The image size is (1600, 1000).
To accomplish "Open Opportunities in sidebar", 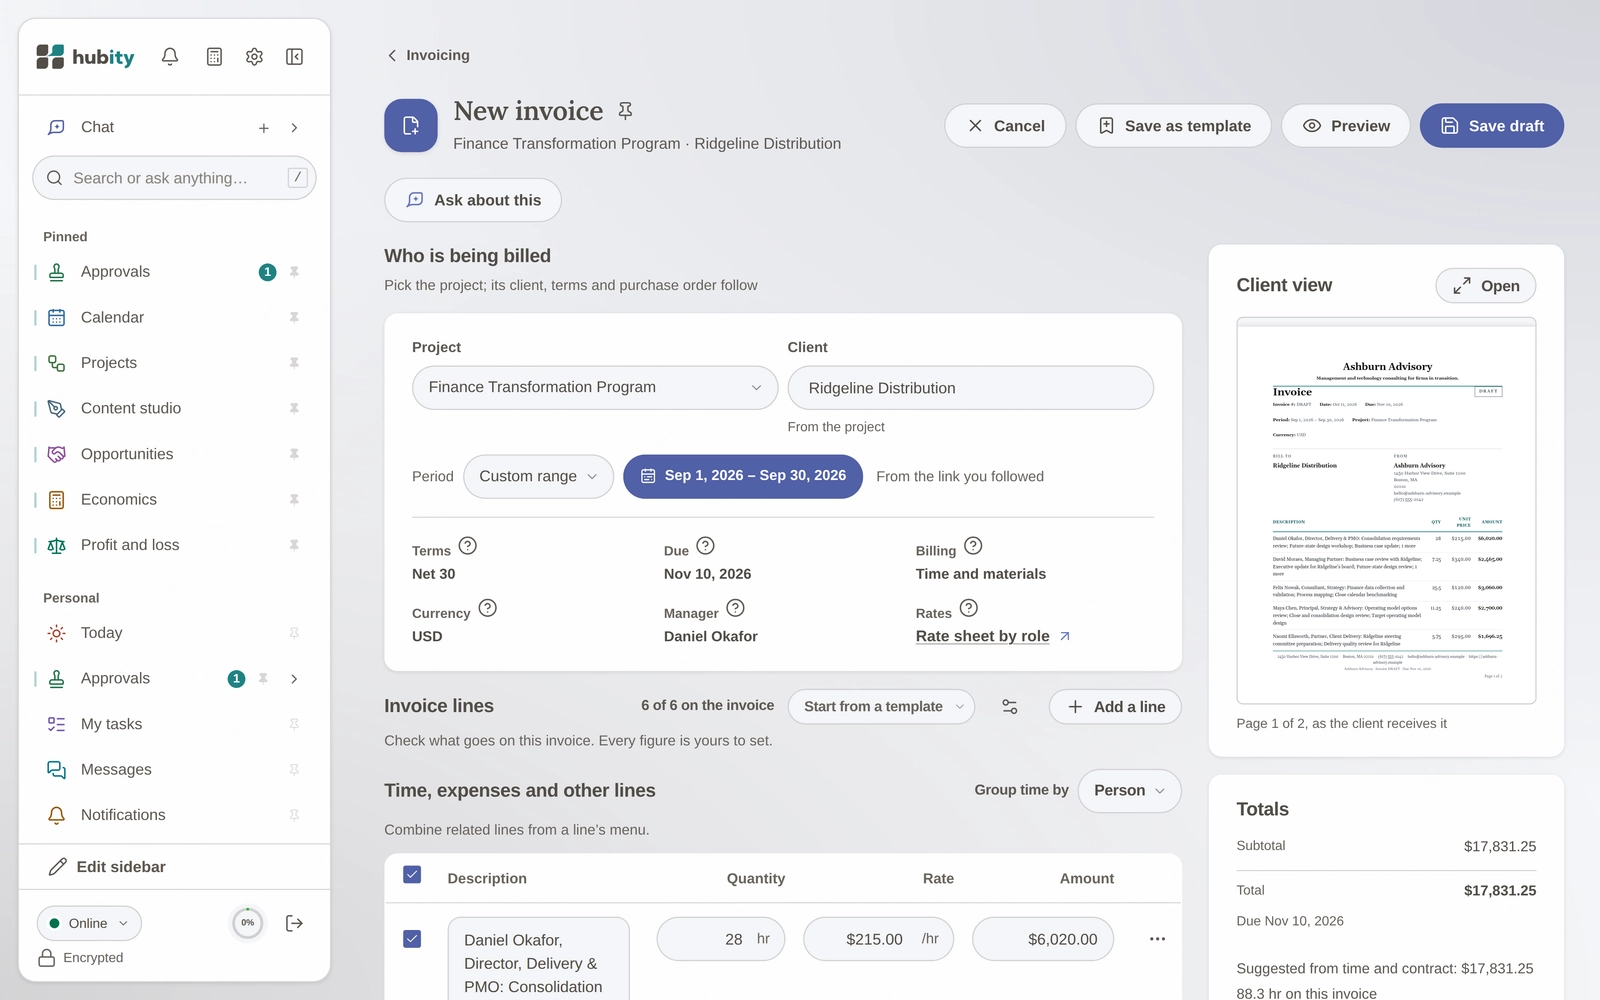I will coord(127,454).
